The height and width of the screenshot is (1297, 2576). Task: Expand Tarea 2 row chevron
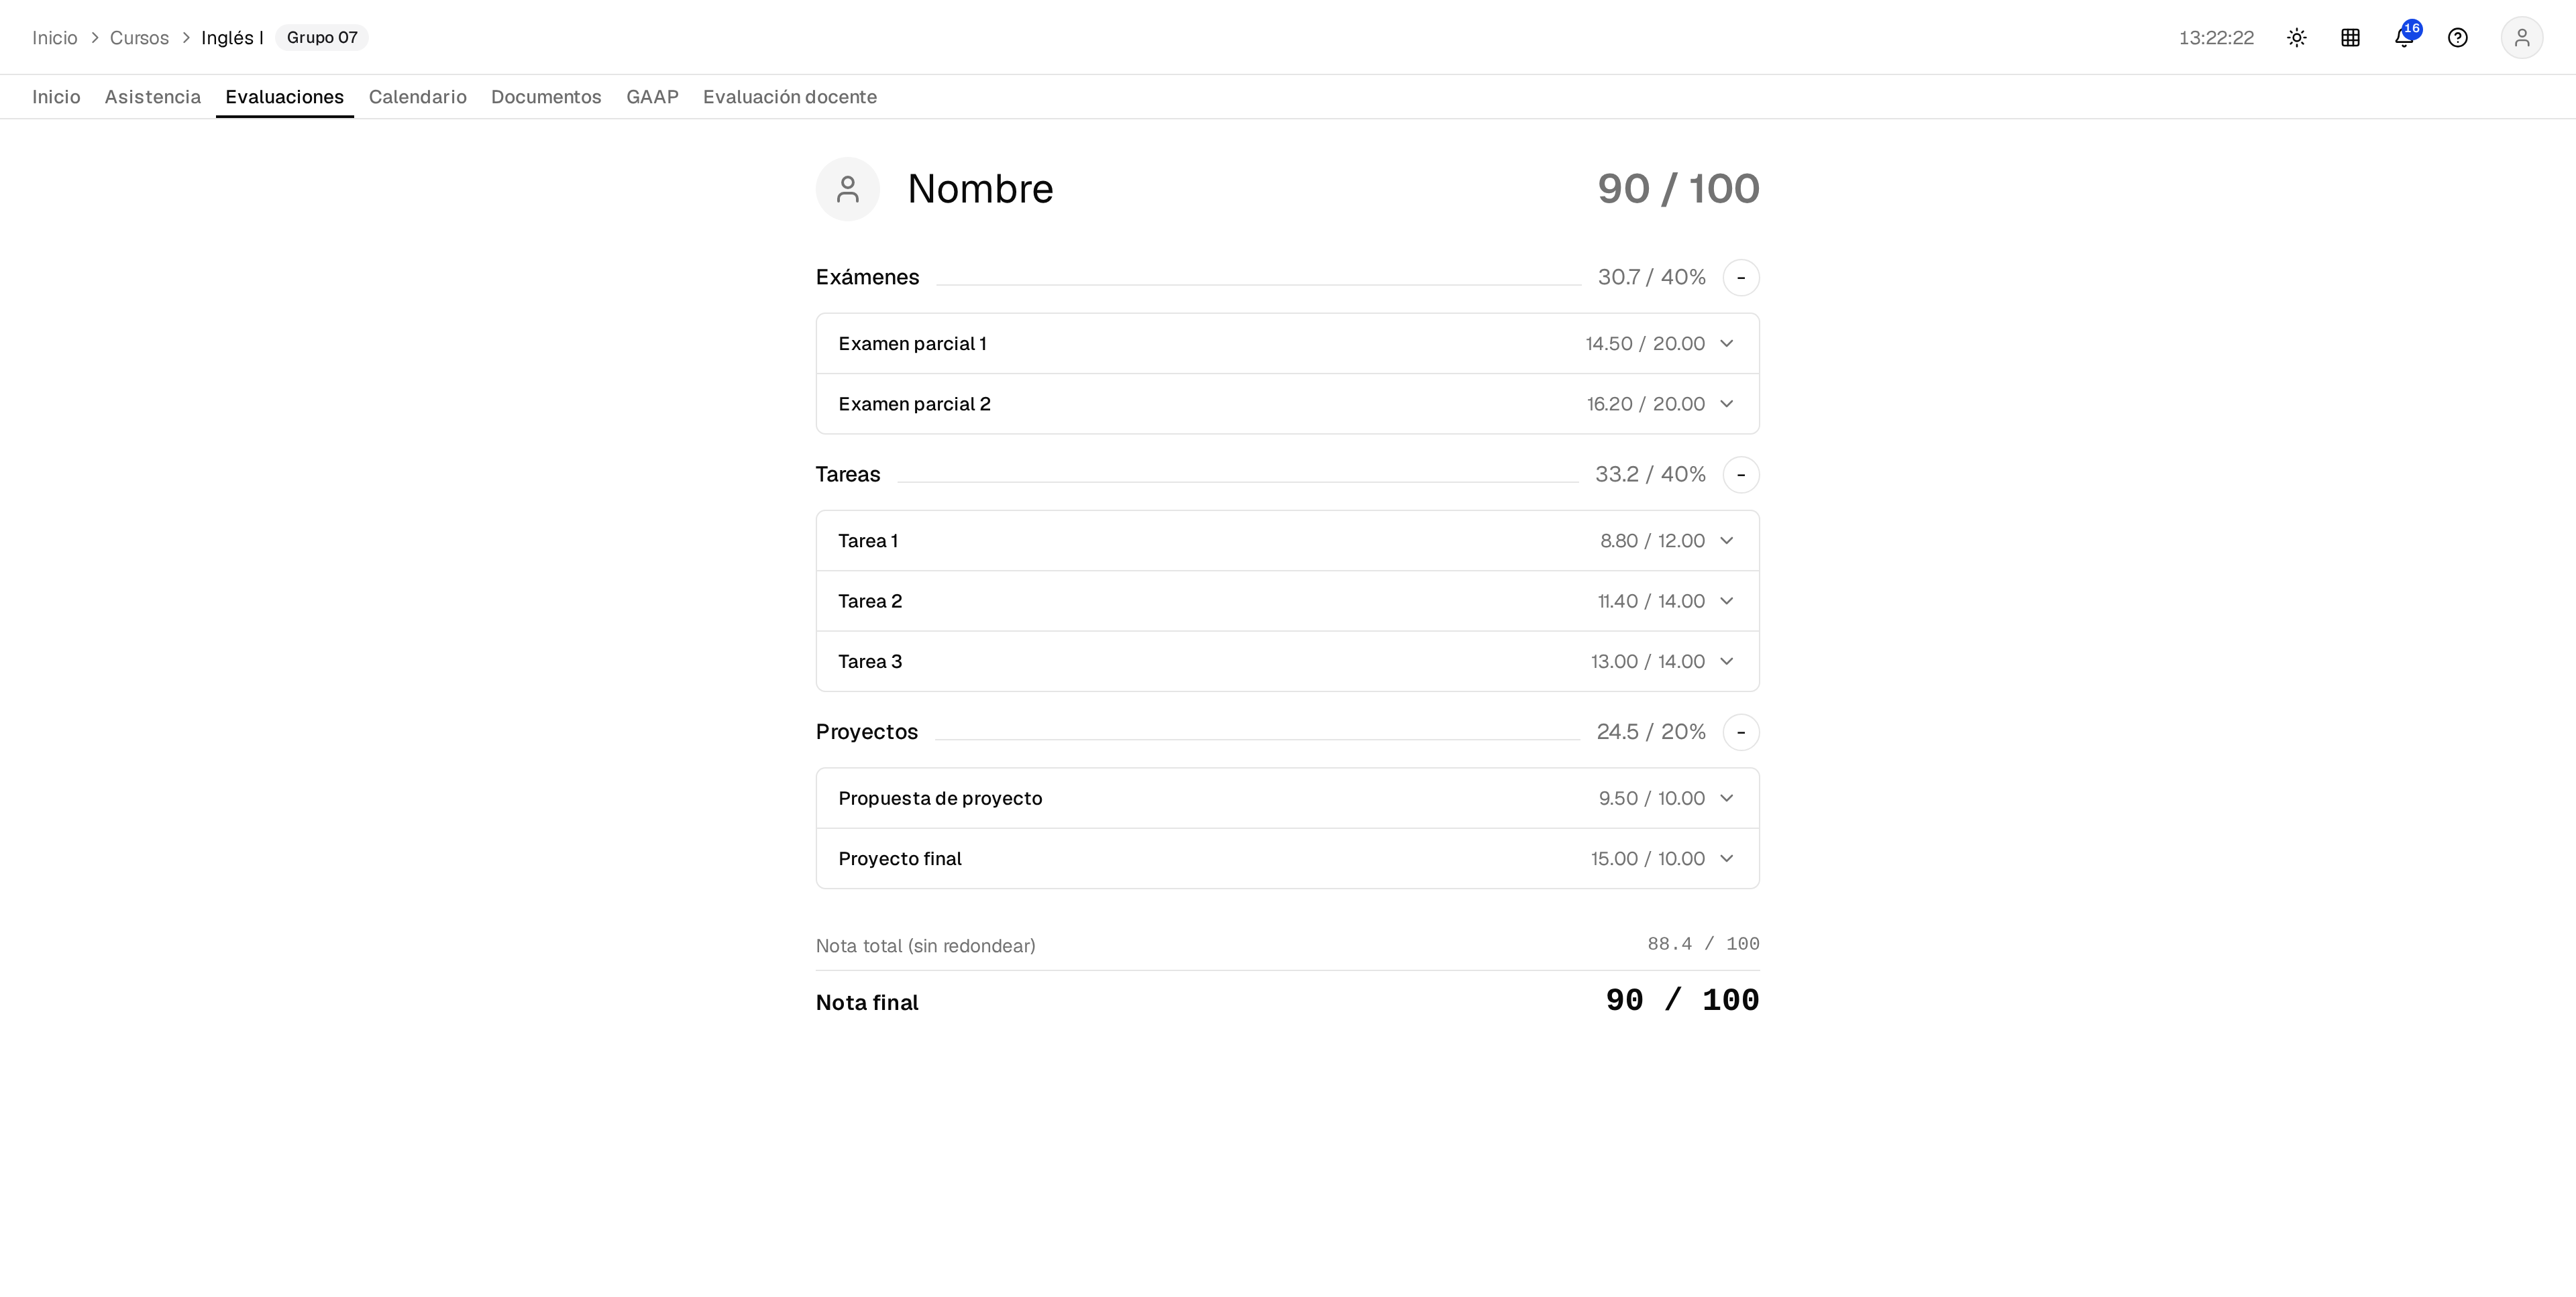pos(1726,601)
